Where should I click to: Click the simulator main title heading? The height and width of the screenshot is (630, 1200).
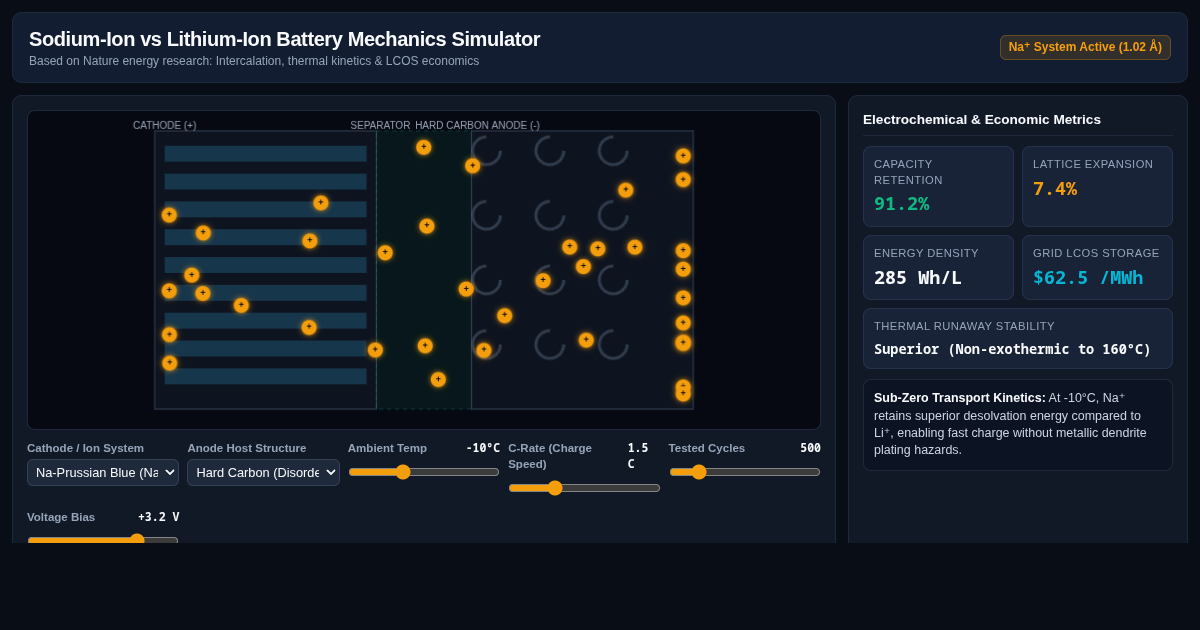tap(284, 39)
